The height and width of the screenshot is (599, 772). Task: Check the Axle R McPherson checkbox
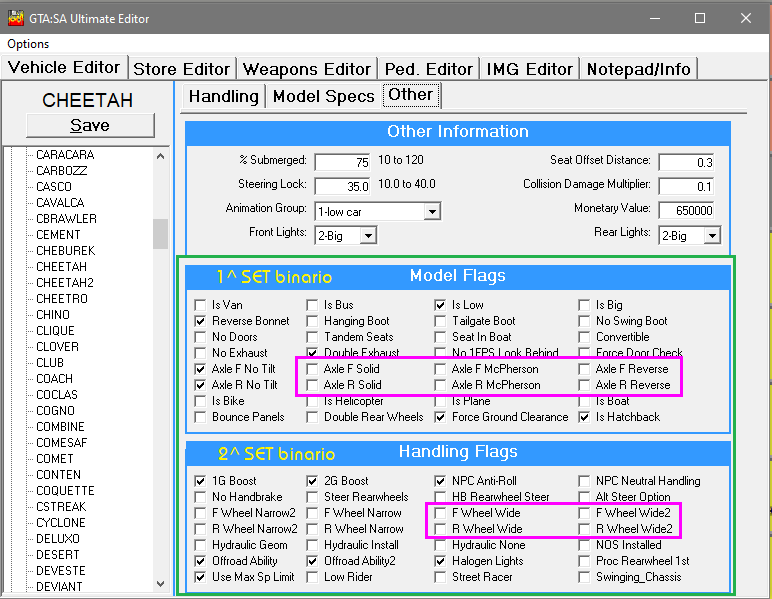[x=440, y=385]
